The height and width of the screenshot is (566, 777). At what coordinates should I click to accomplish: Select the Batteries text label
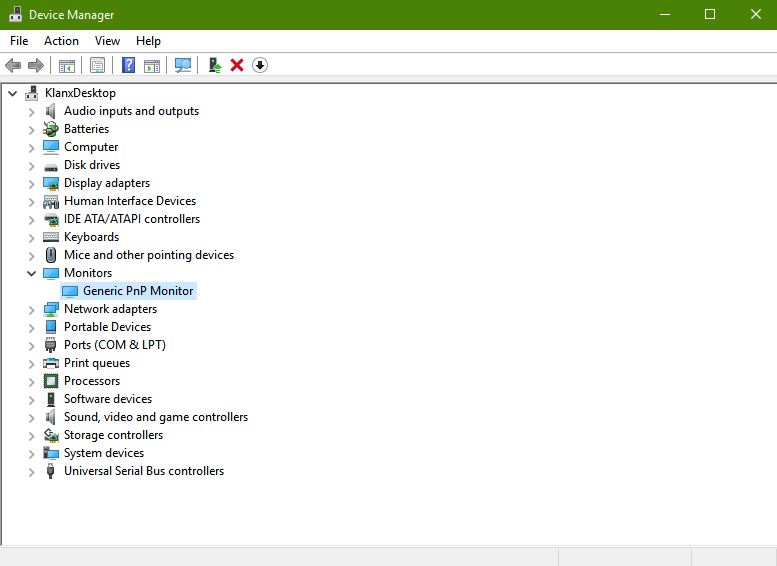[86, 129]
